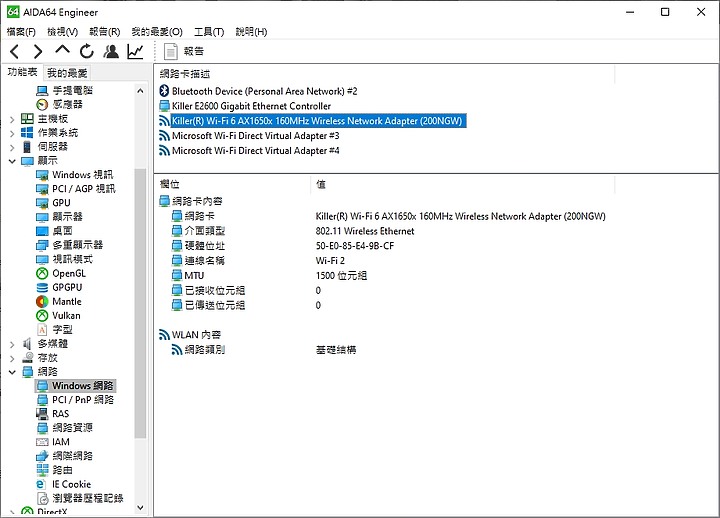This screenshot has height=518, width=720.
Task: Collapse the 顯示 tree node
Action: coord(12,161)
